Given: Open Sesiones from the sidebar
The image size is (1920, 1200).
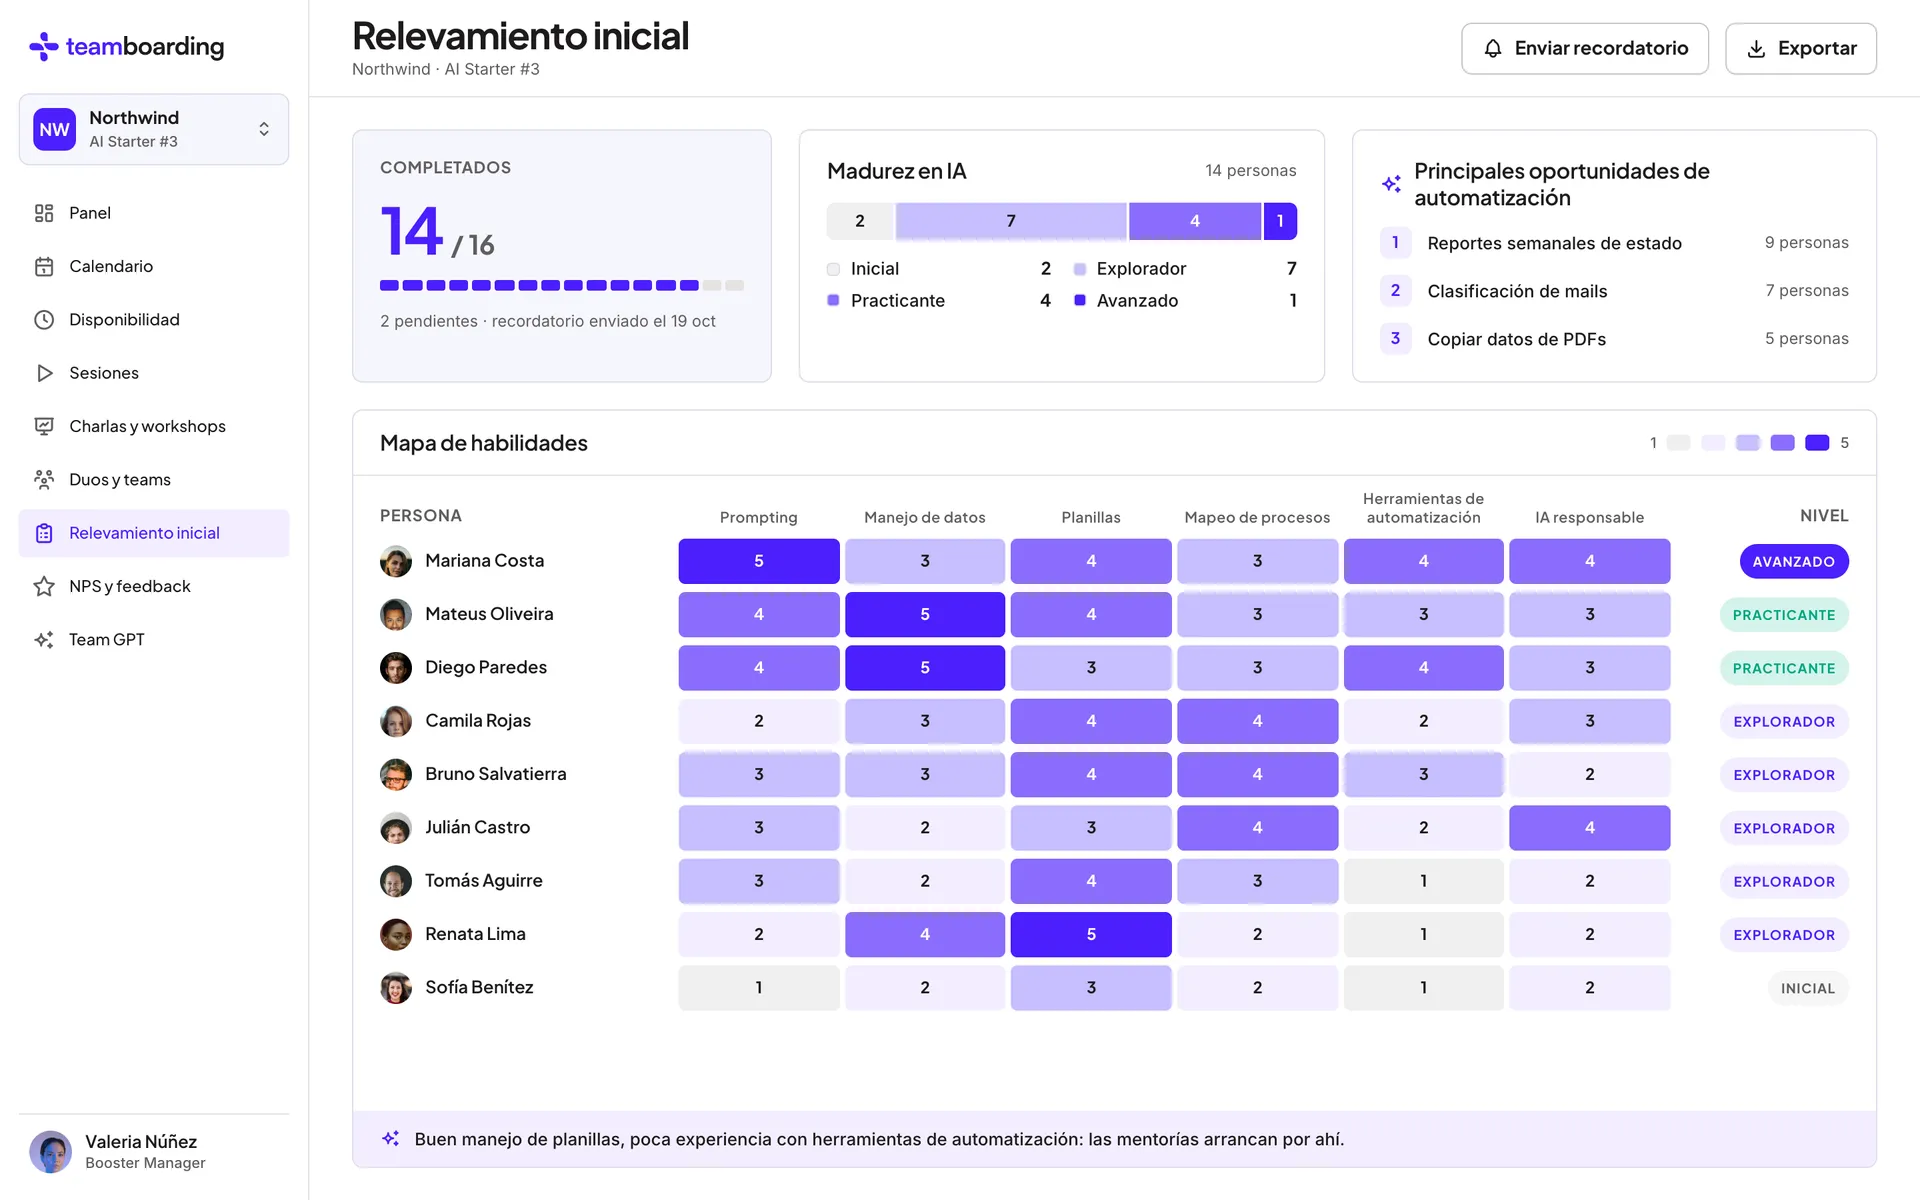Looking at the screenshot, I should click(x=154, y=373).
